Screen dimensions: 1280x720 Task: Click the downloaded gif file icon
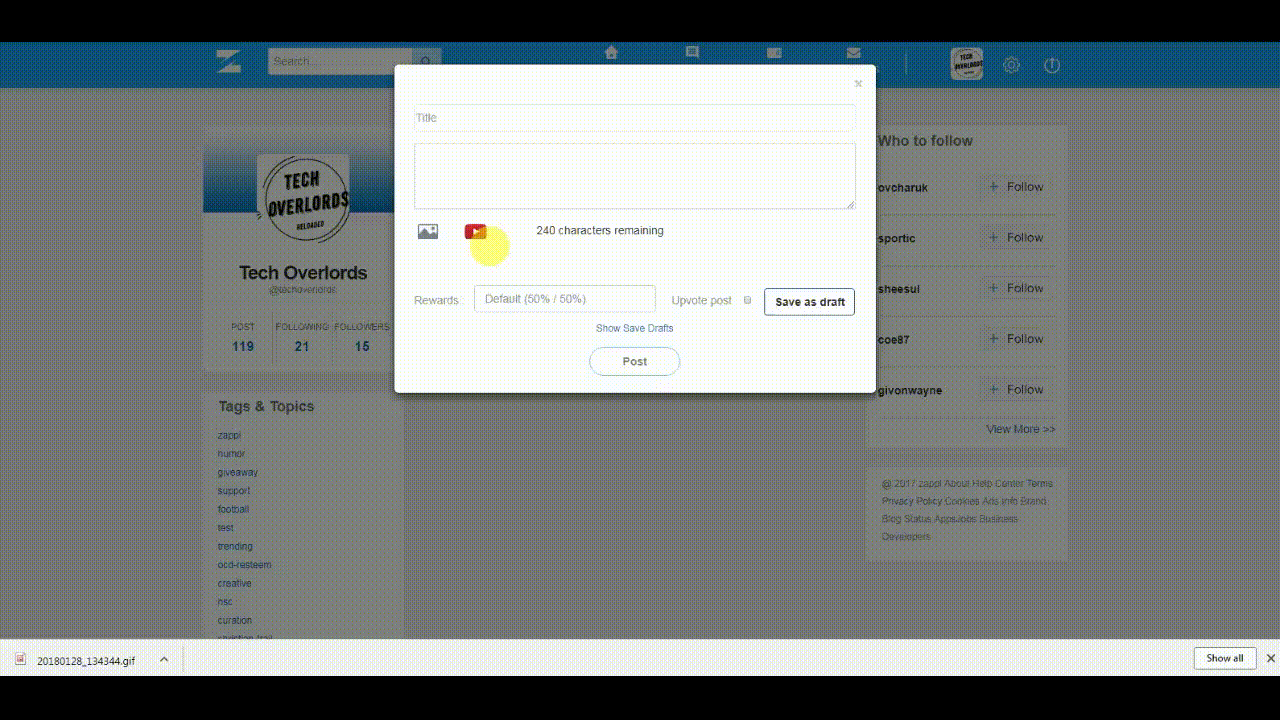pyautogui.click(x=20, y=660)
